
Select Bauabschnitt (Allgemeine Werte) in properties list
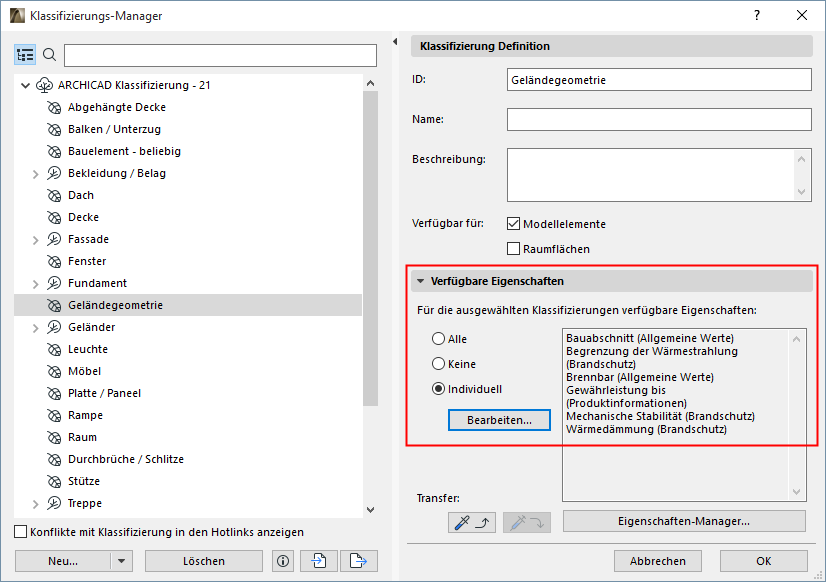[x=650, y=338]
